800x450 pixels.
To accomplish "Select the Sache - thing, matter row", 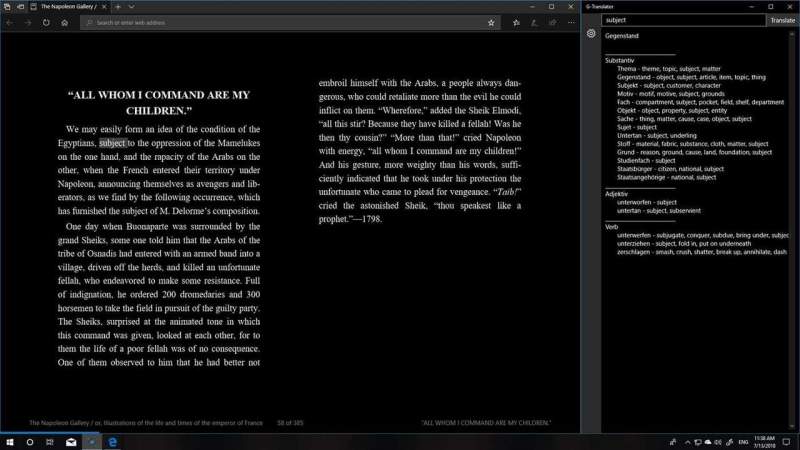I will point(684,119).
